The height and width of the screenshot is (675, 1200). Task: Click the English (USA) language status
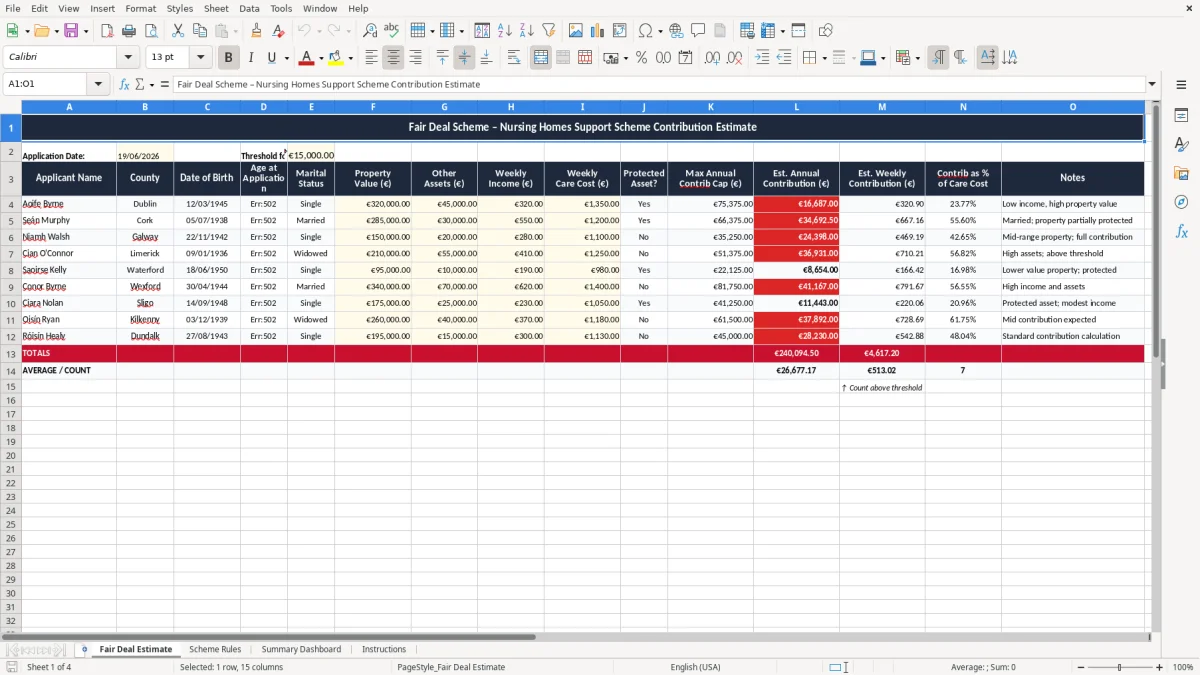click(x=695, y=667)
